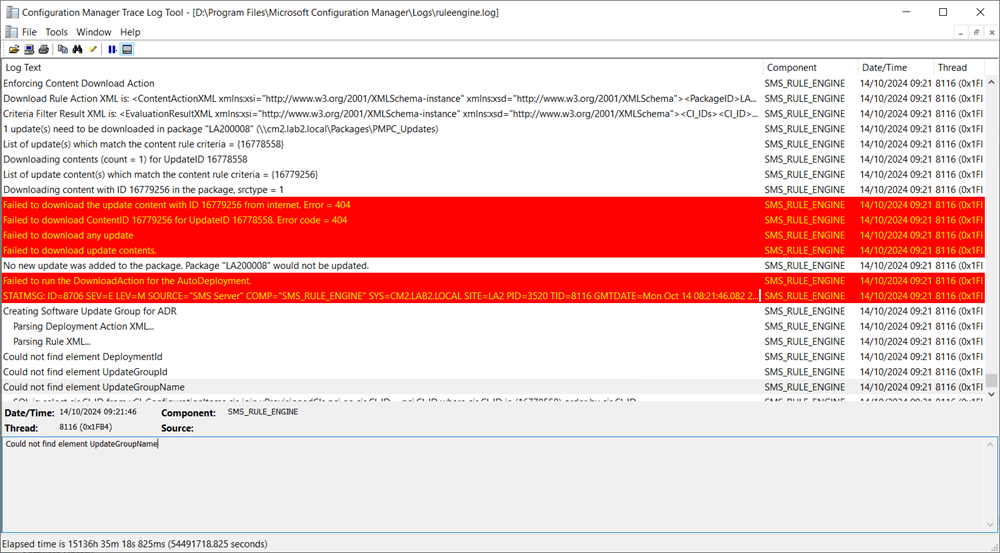Select 'List of update content(s) which match' row
This screenshot has height=553, width=1000.
(492, 174)
